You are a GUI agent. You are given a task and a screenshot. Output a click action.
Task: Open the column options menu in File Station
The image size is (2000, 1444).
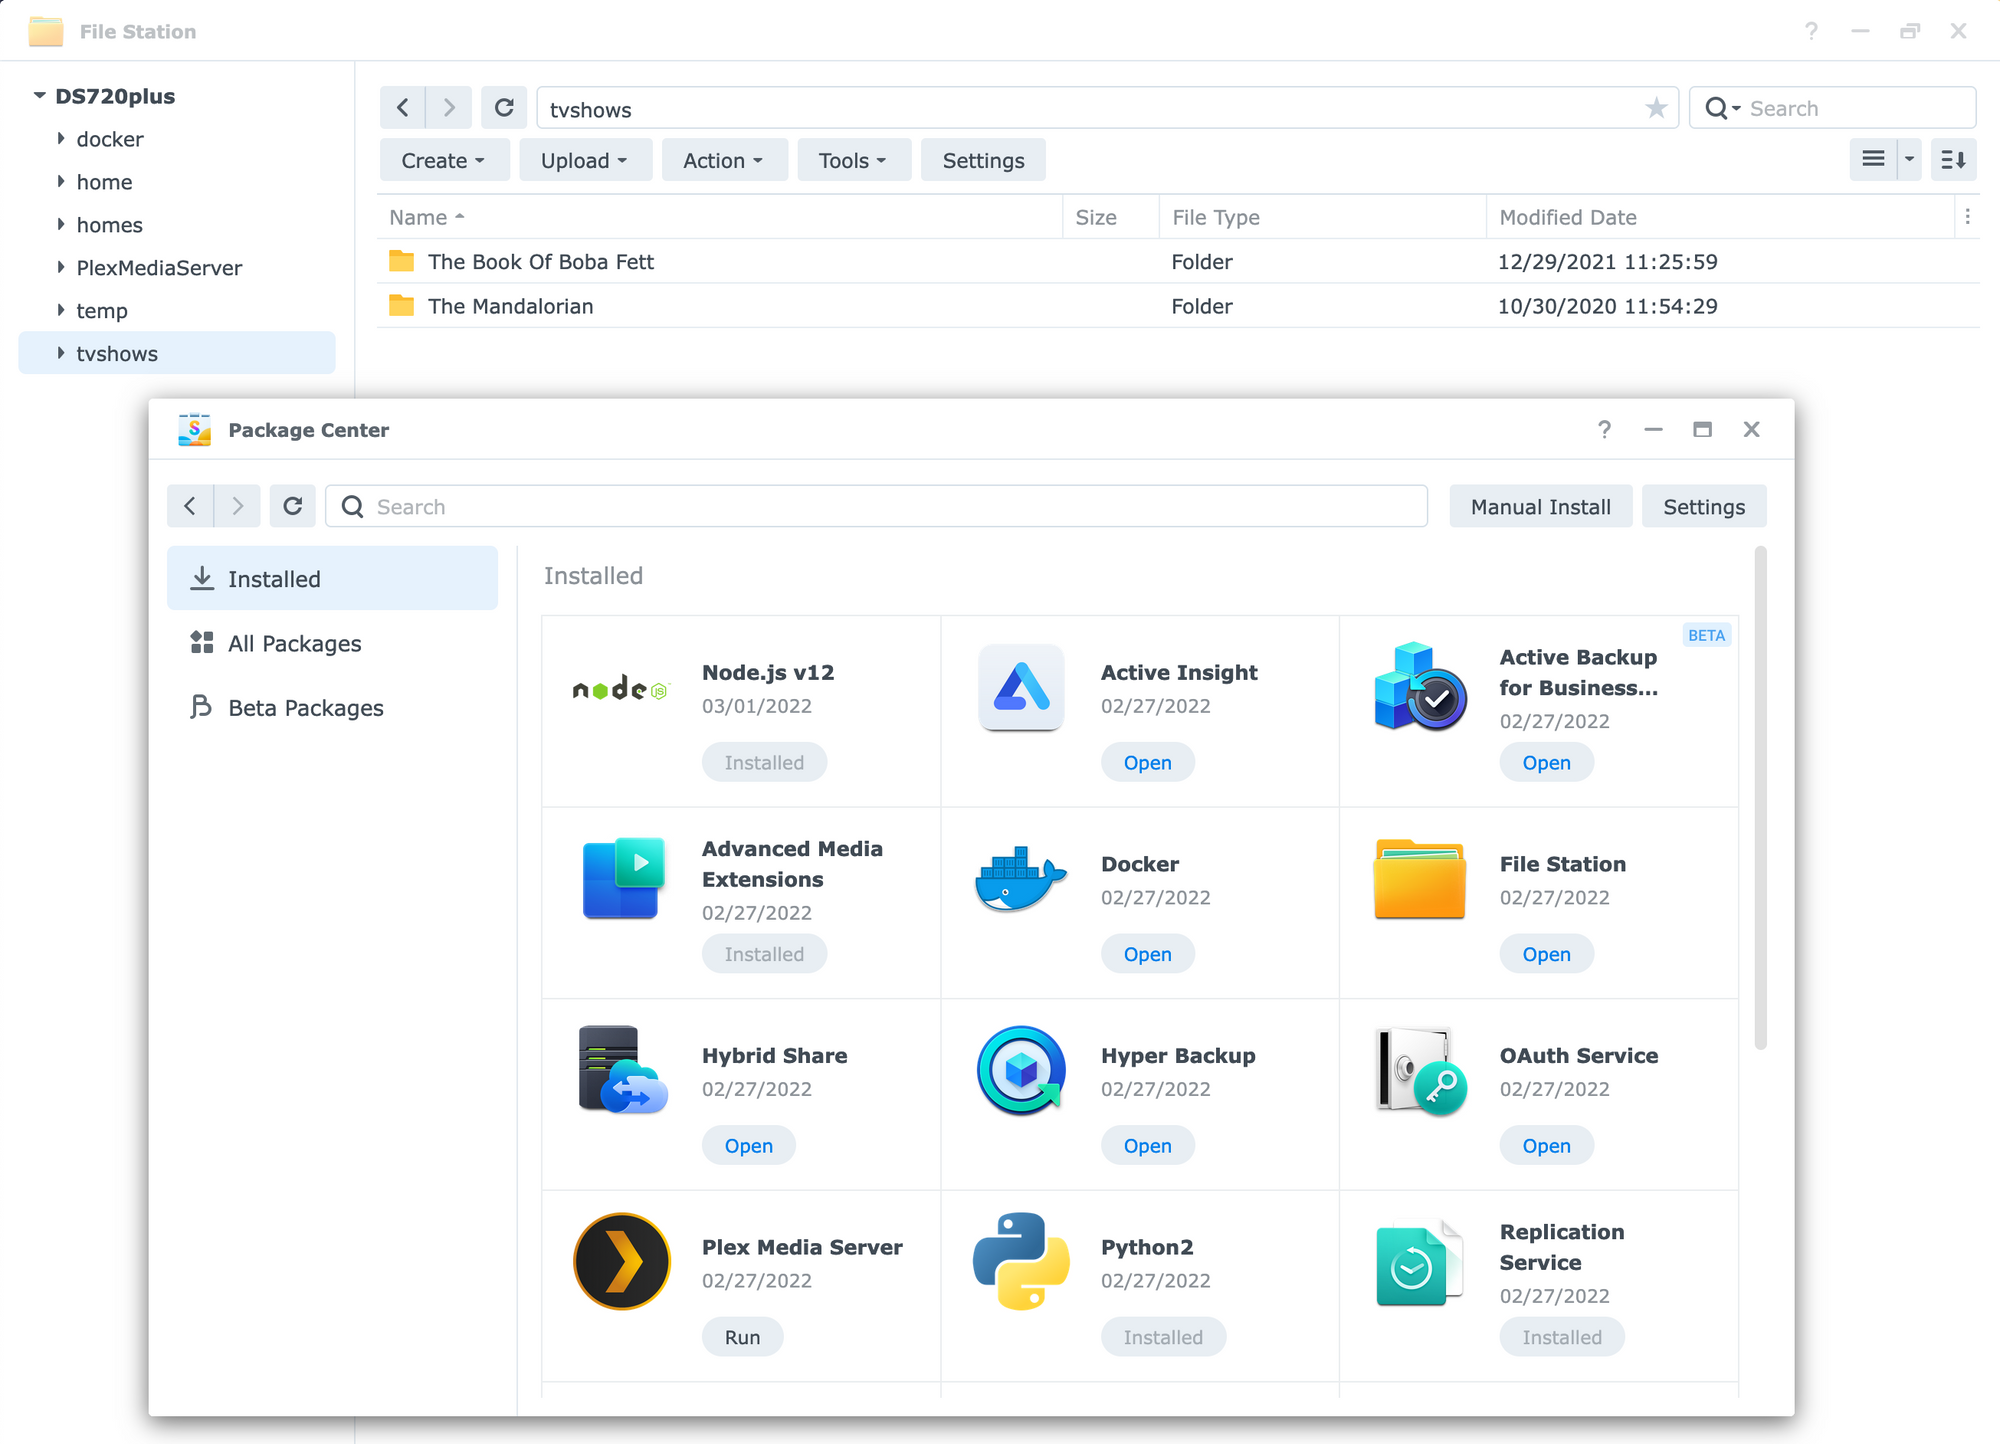click(1967, 217)
